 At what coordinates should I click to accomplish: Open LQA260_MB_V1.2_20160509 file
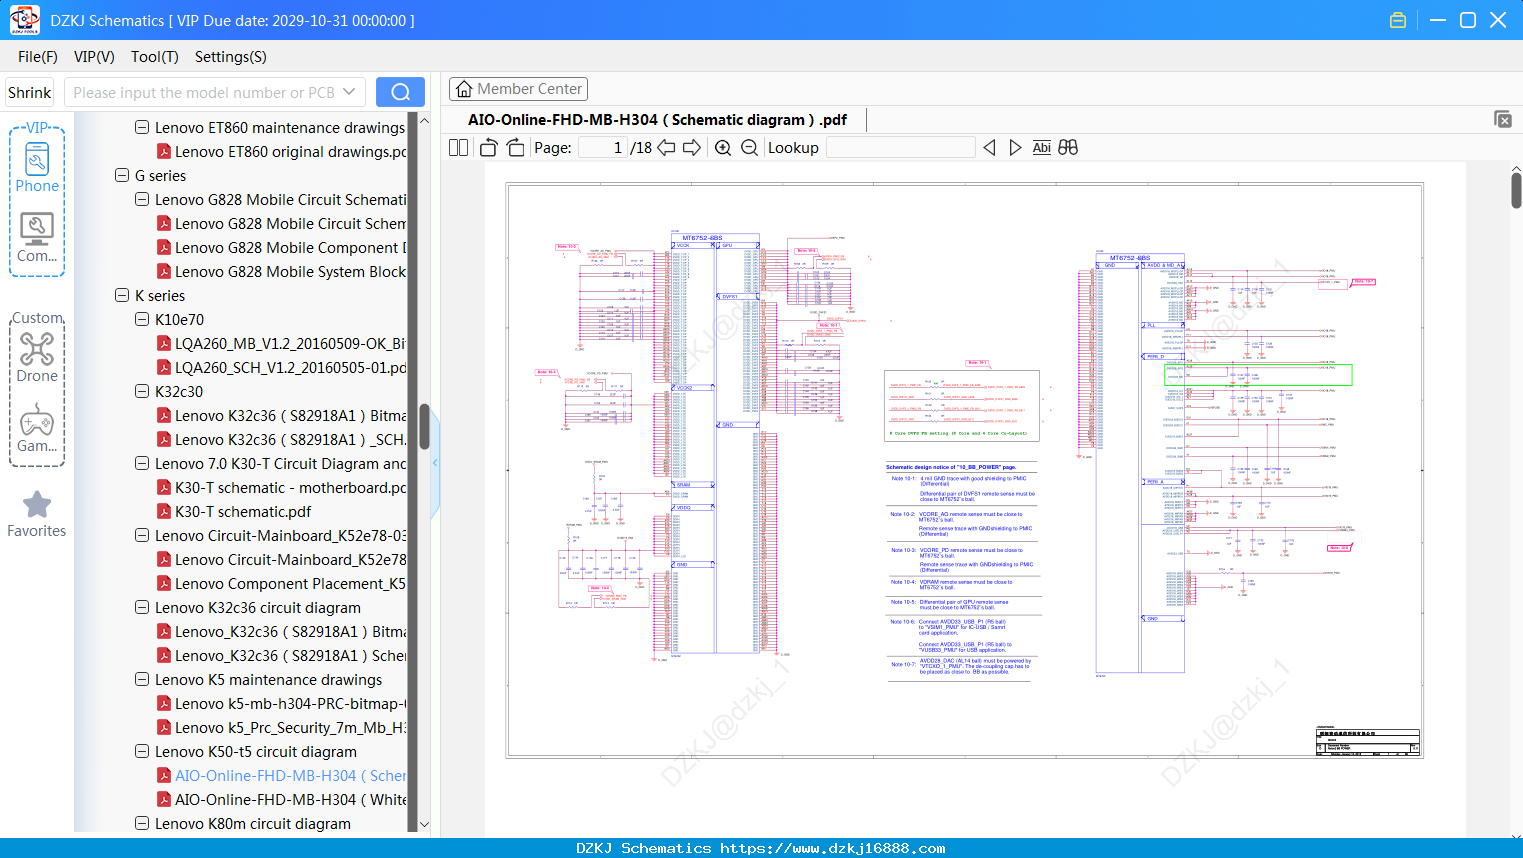click(x=282, y=343)
